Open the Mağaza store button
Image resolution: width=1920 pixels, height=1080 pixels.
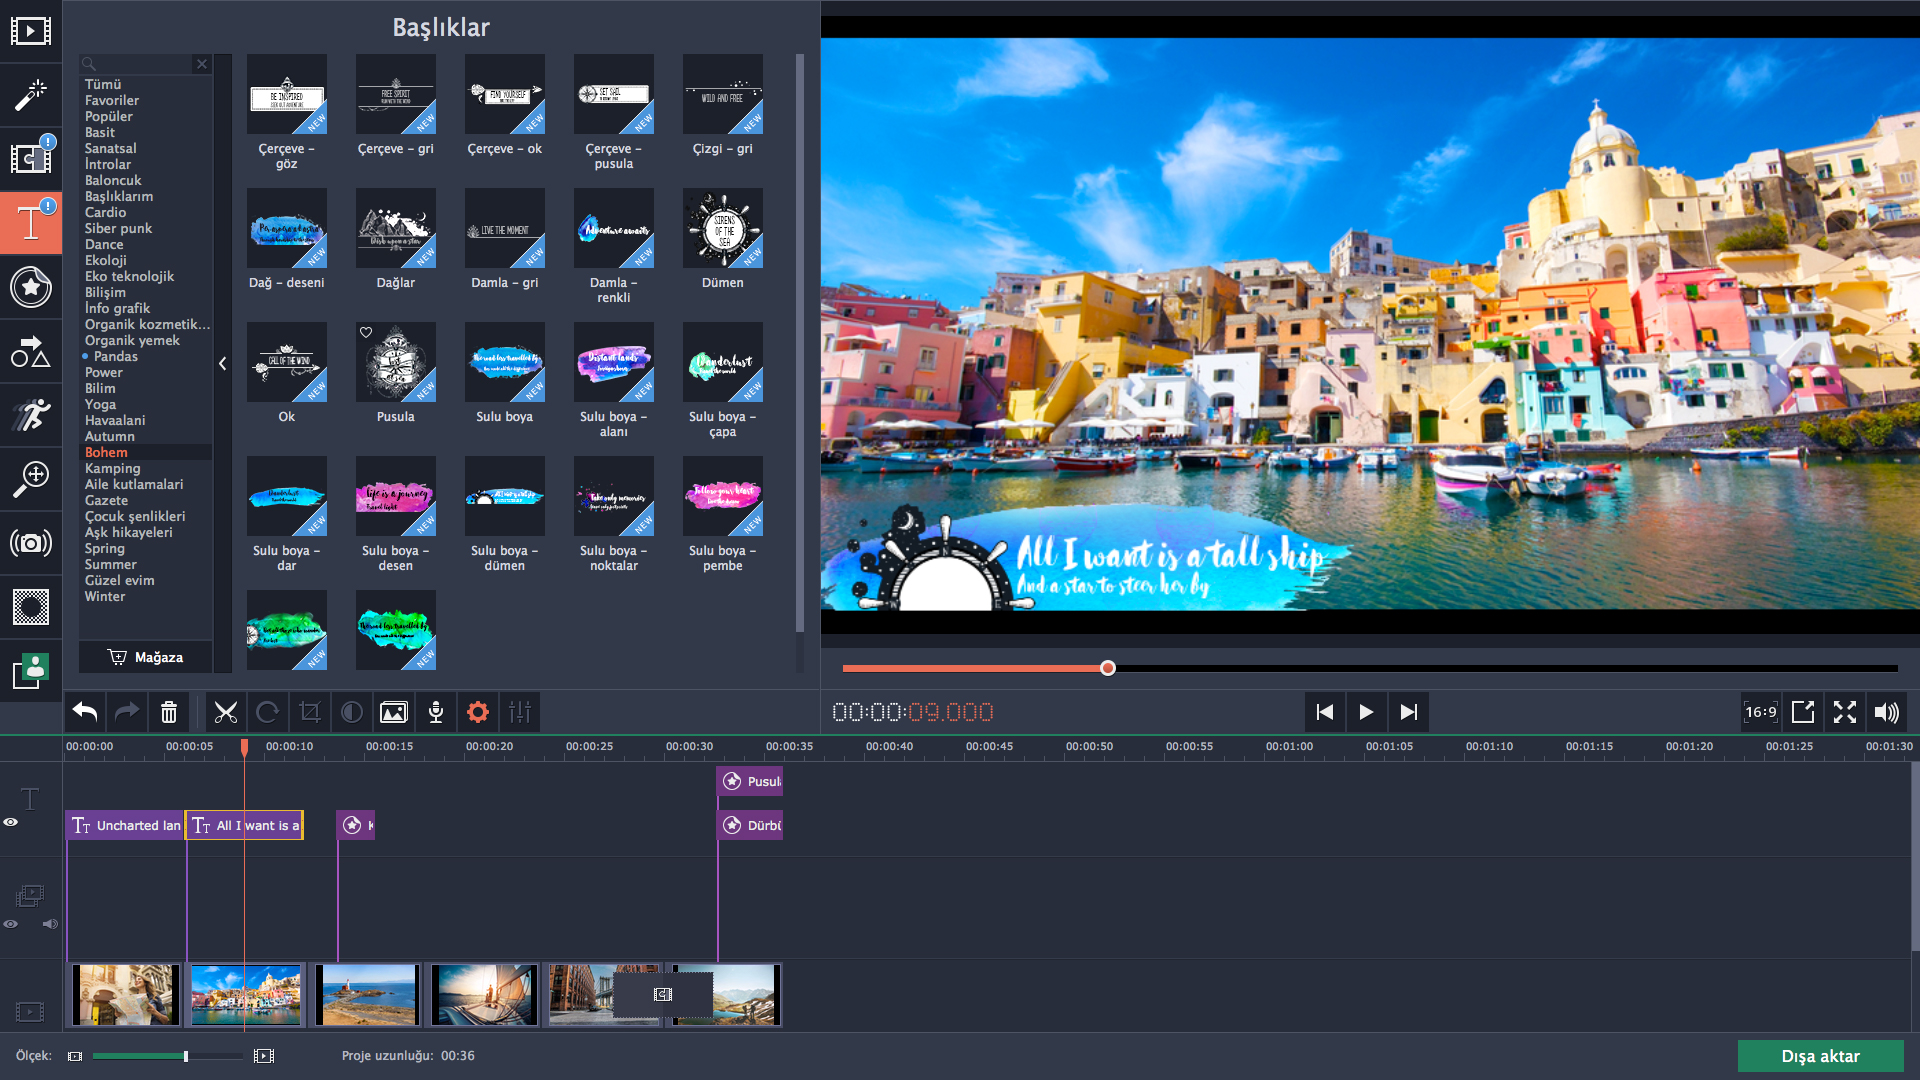(x=146, y=657)
